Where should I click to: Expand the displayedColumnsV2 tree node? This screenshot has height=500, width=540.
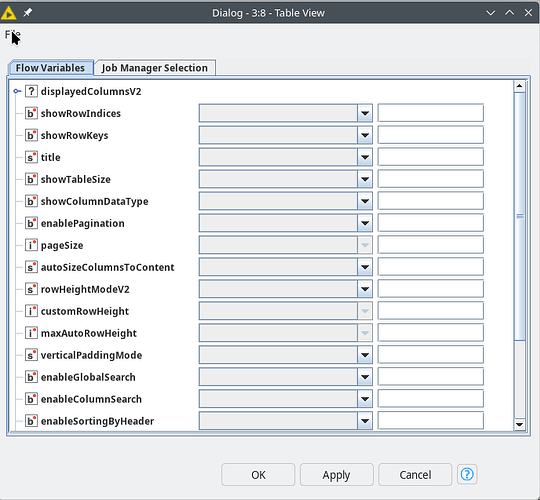17,91
